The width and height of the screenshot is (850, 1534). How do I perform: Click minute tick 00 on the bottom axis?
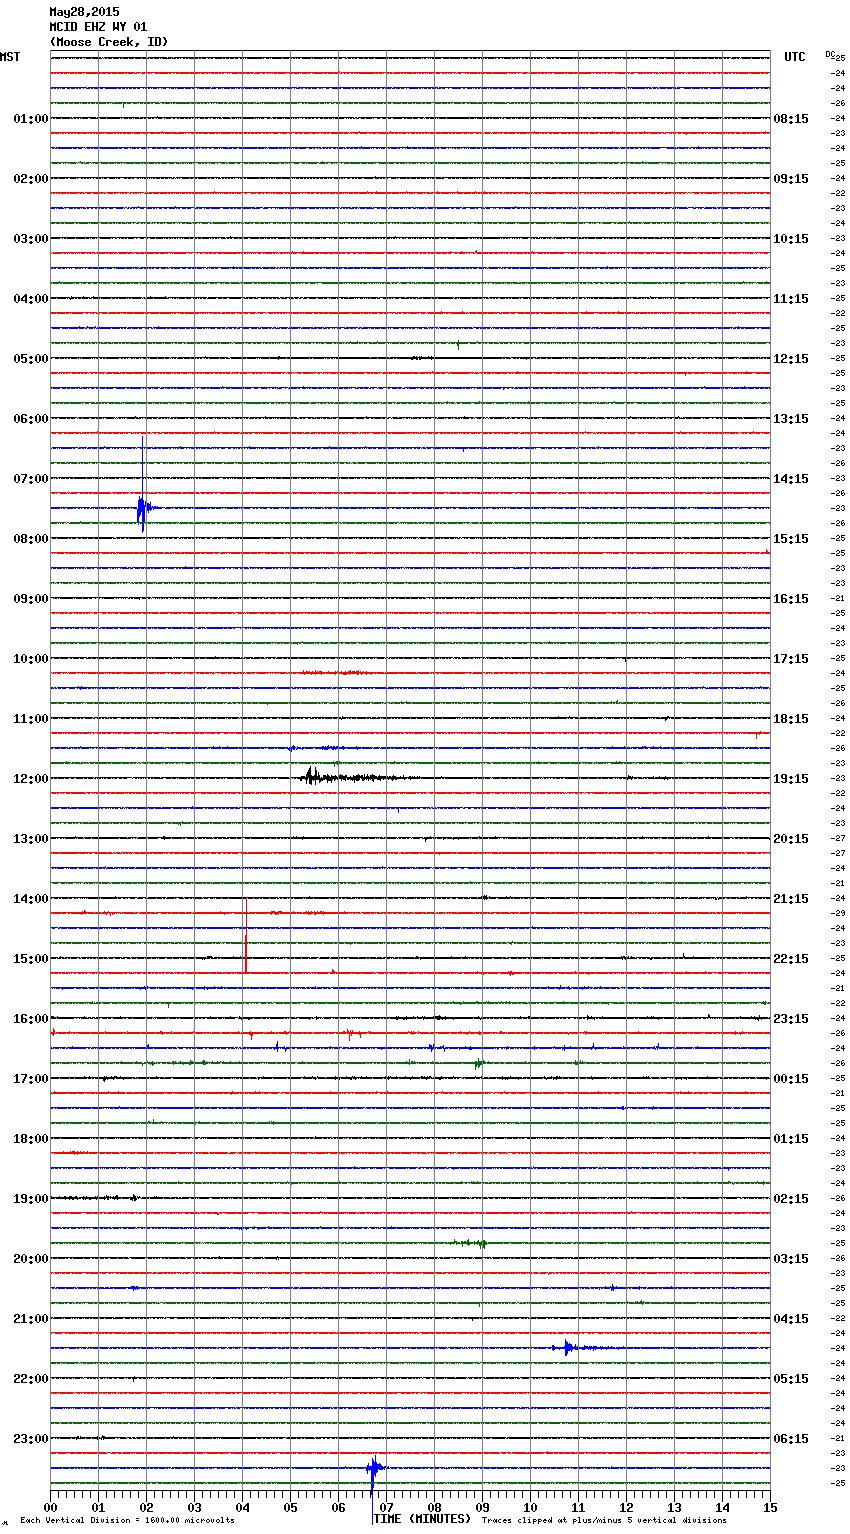coord(50,1507)
